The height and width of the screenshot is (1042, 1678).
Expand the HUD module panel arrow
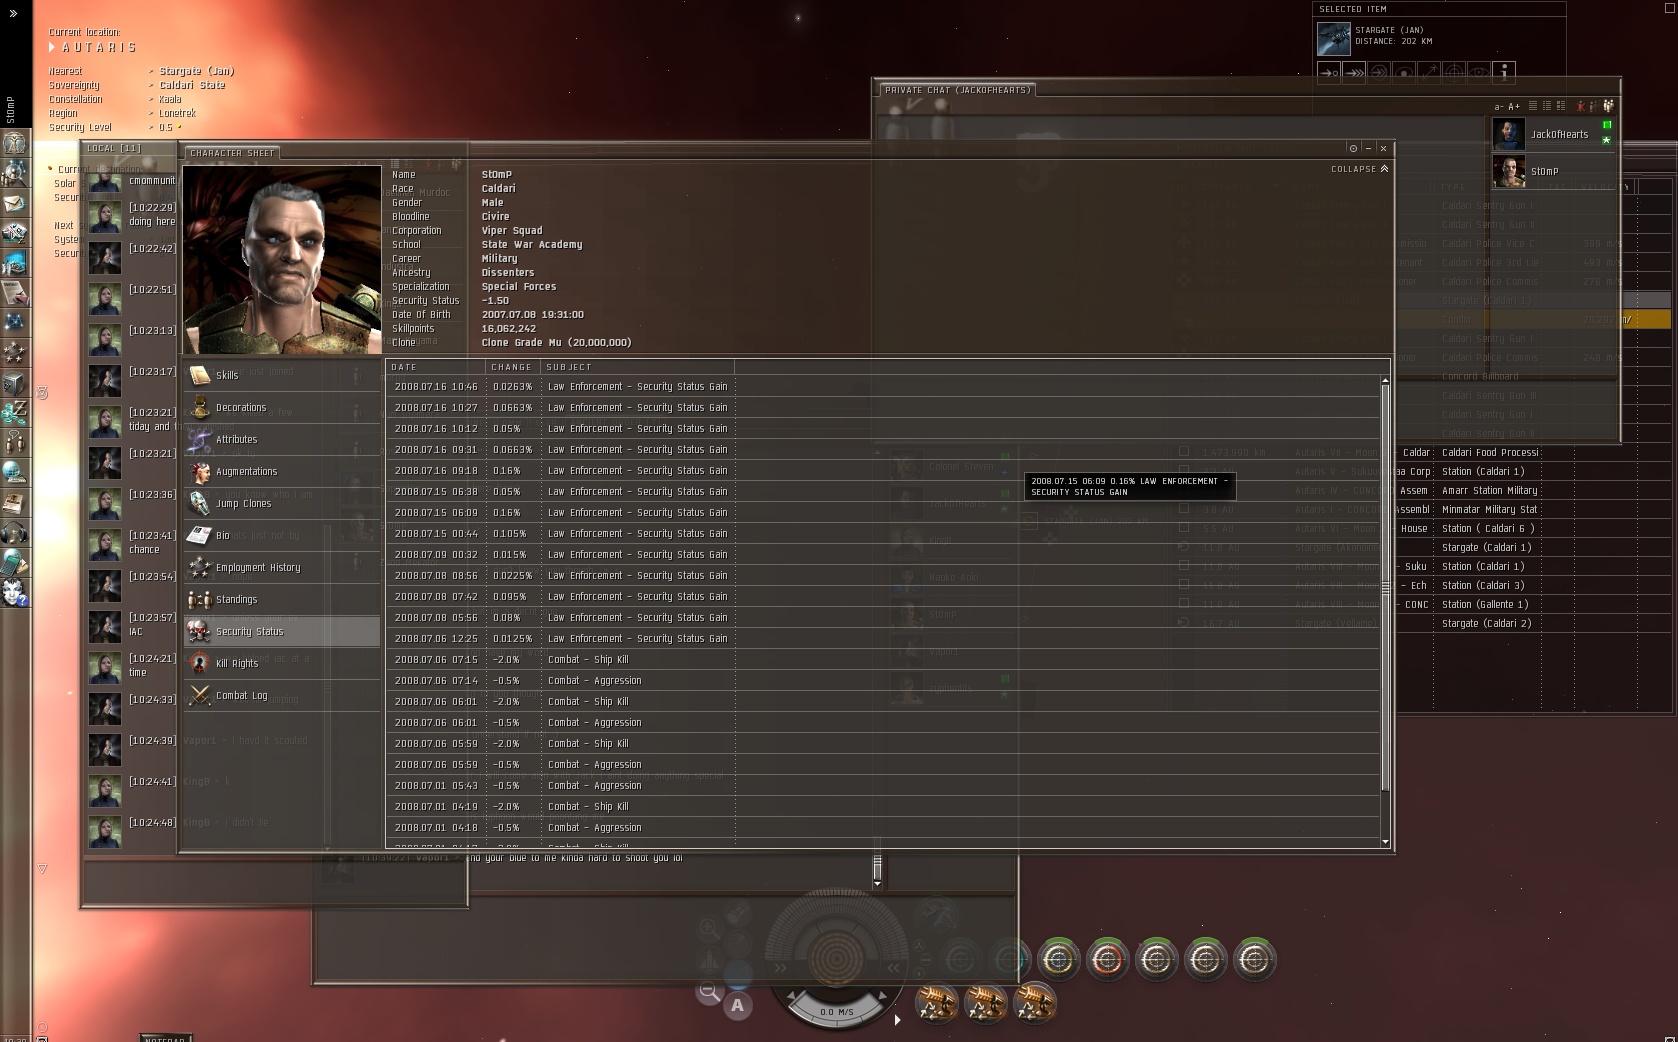coord(897,1020)
